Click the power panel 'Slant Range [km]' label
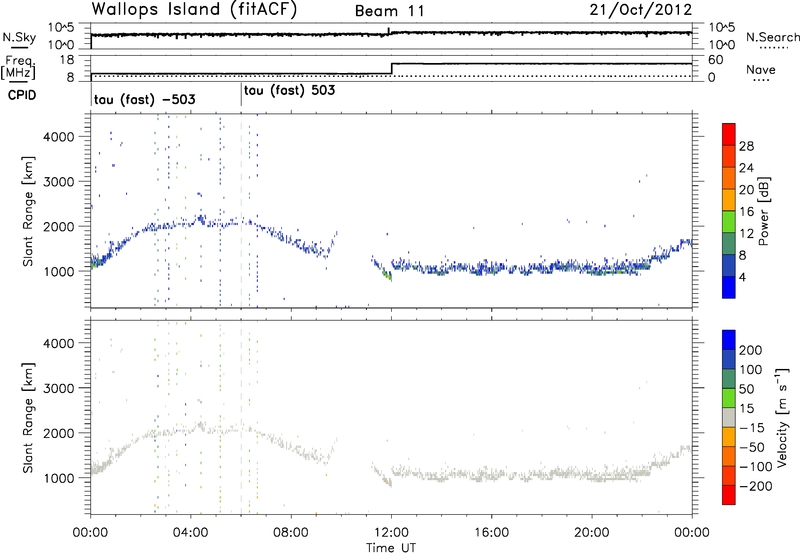This screenshot has width=800, height=554. (x=28, y=211)
